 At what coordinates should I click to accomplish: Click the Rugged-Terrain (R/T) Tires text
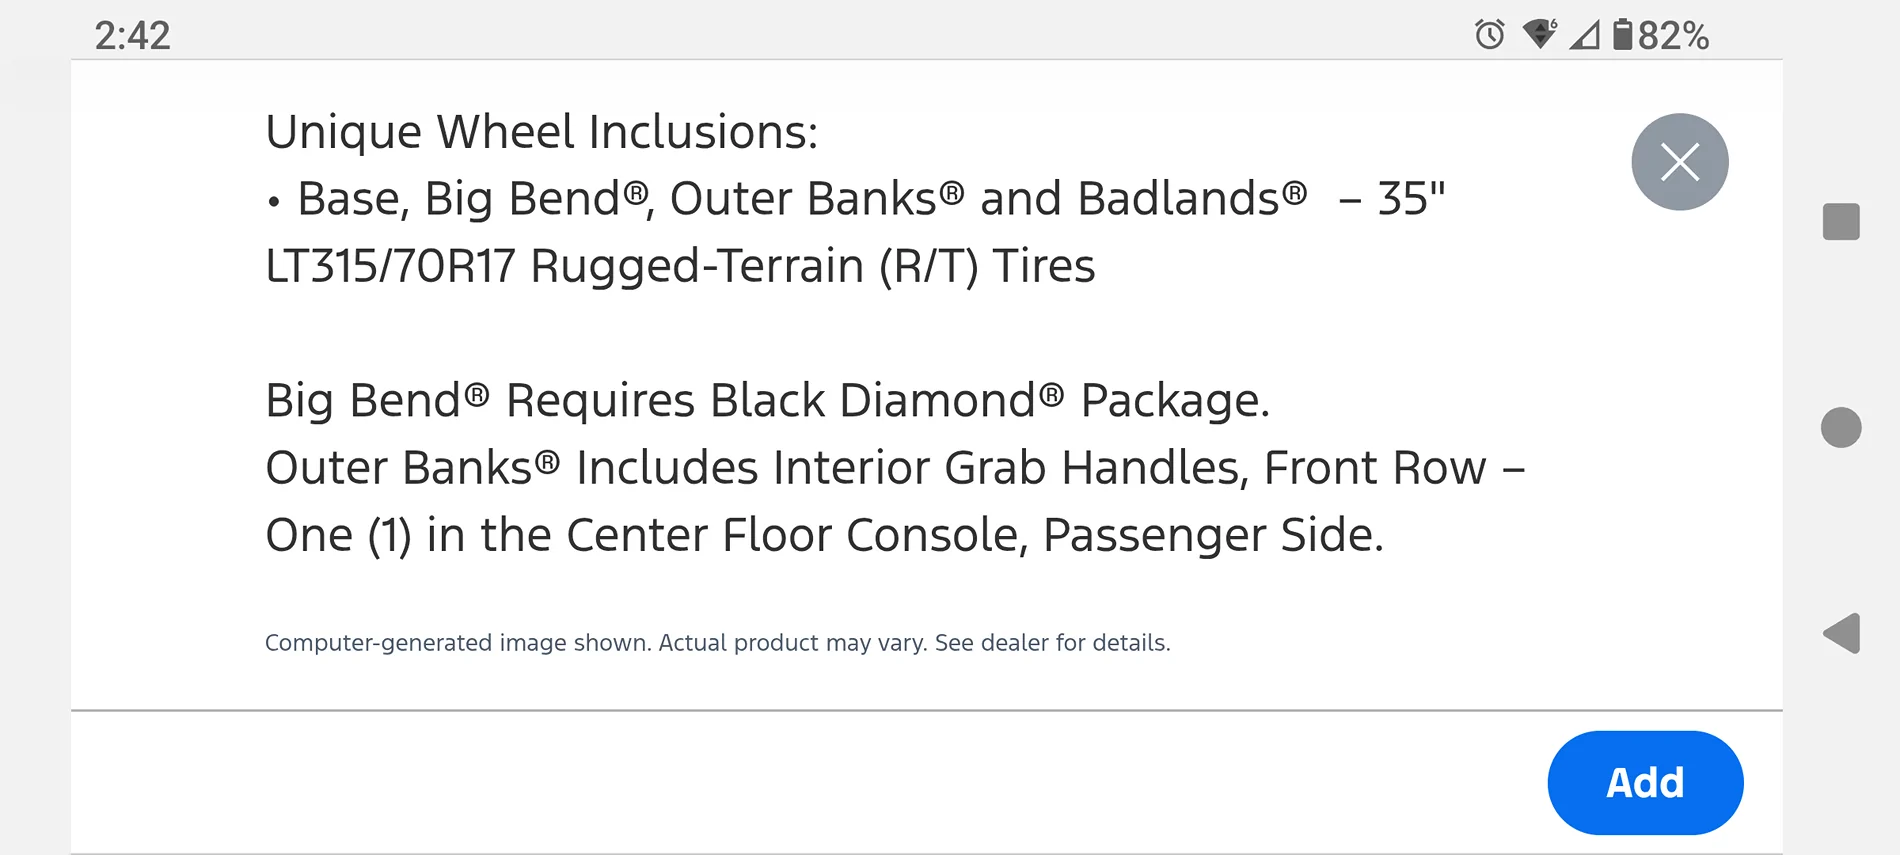click(812, 266)
